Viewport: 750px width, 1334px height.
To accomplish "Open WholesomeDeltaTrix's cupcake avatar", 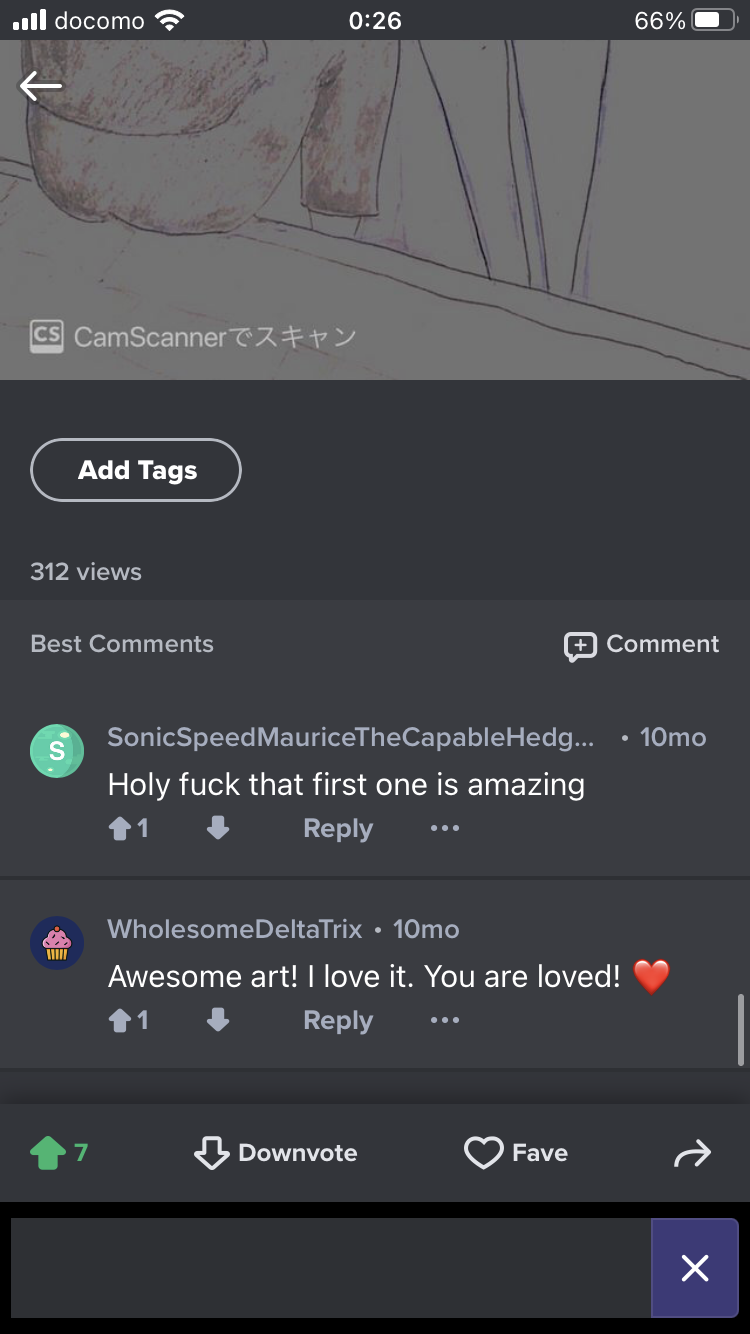I will click(57, 943).
